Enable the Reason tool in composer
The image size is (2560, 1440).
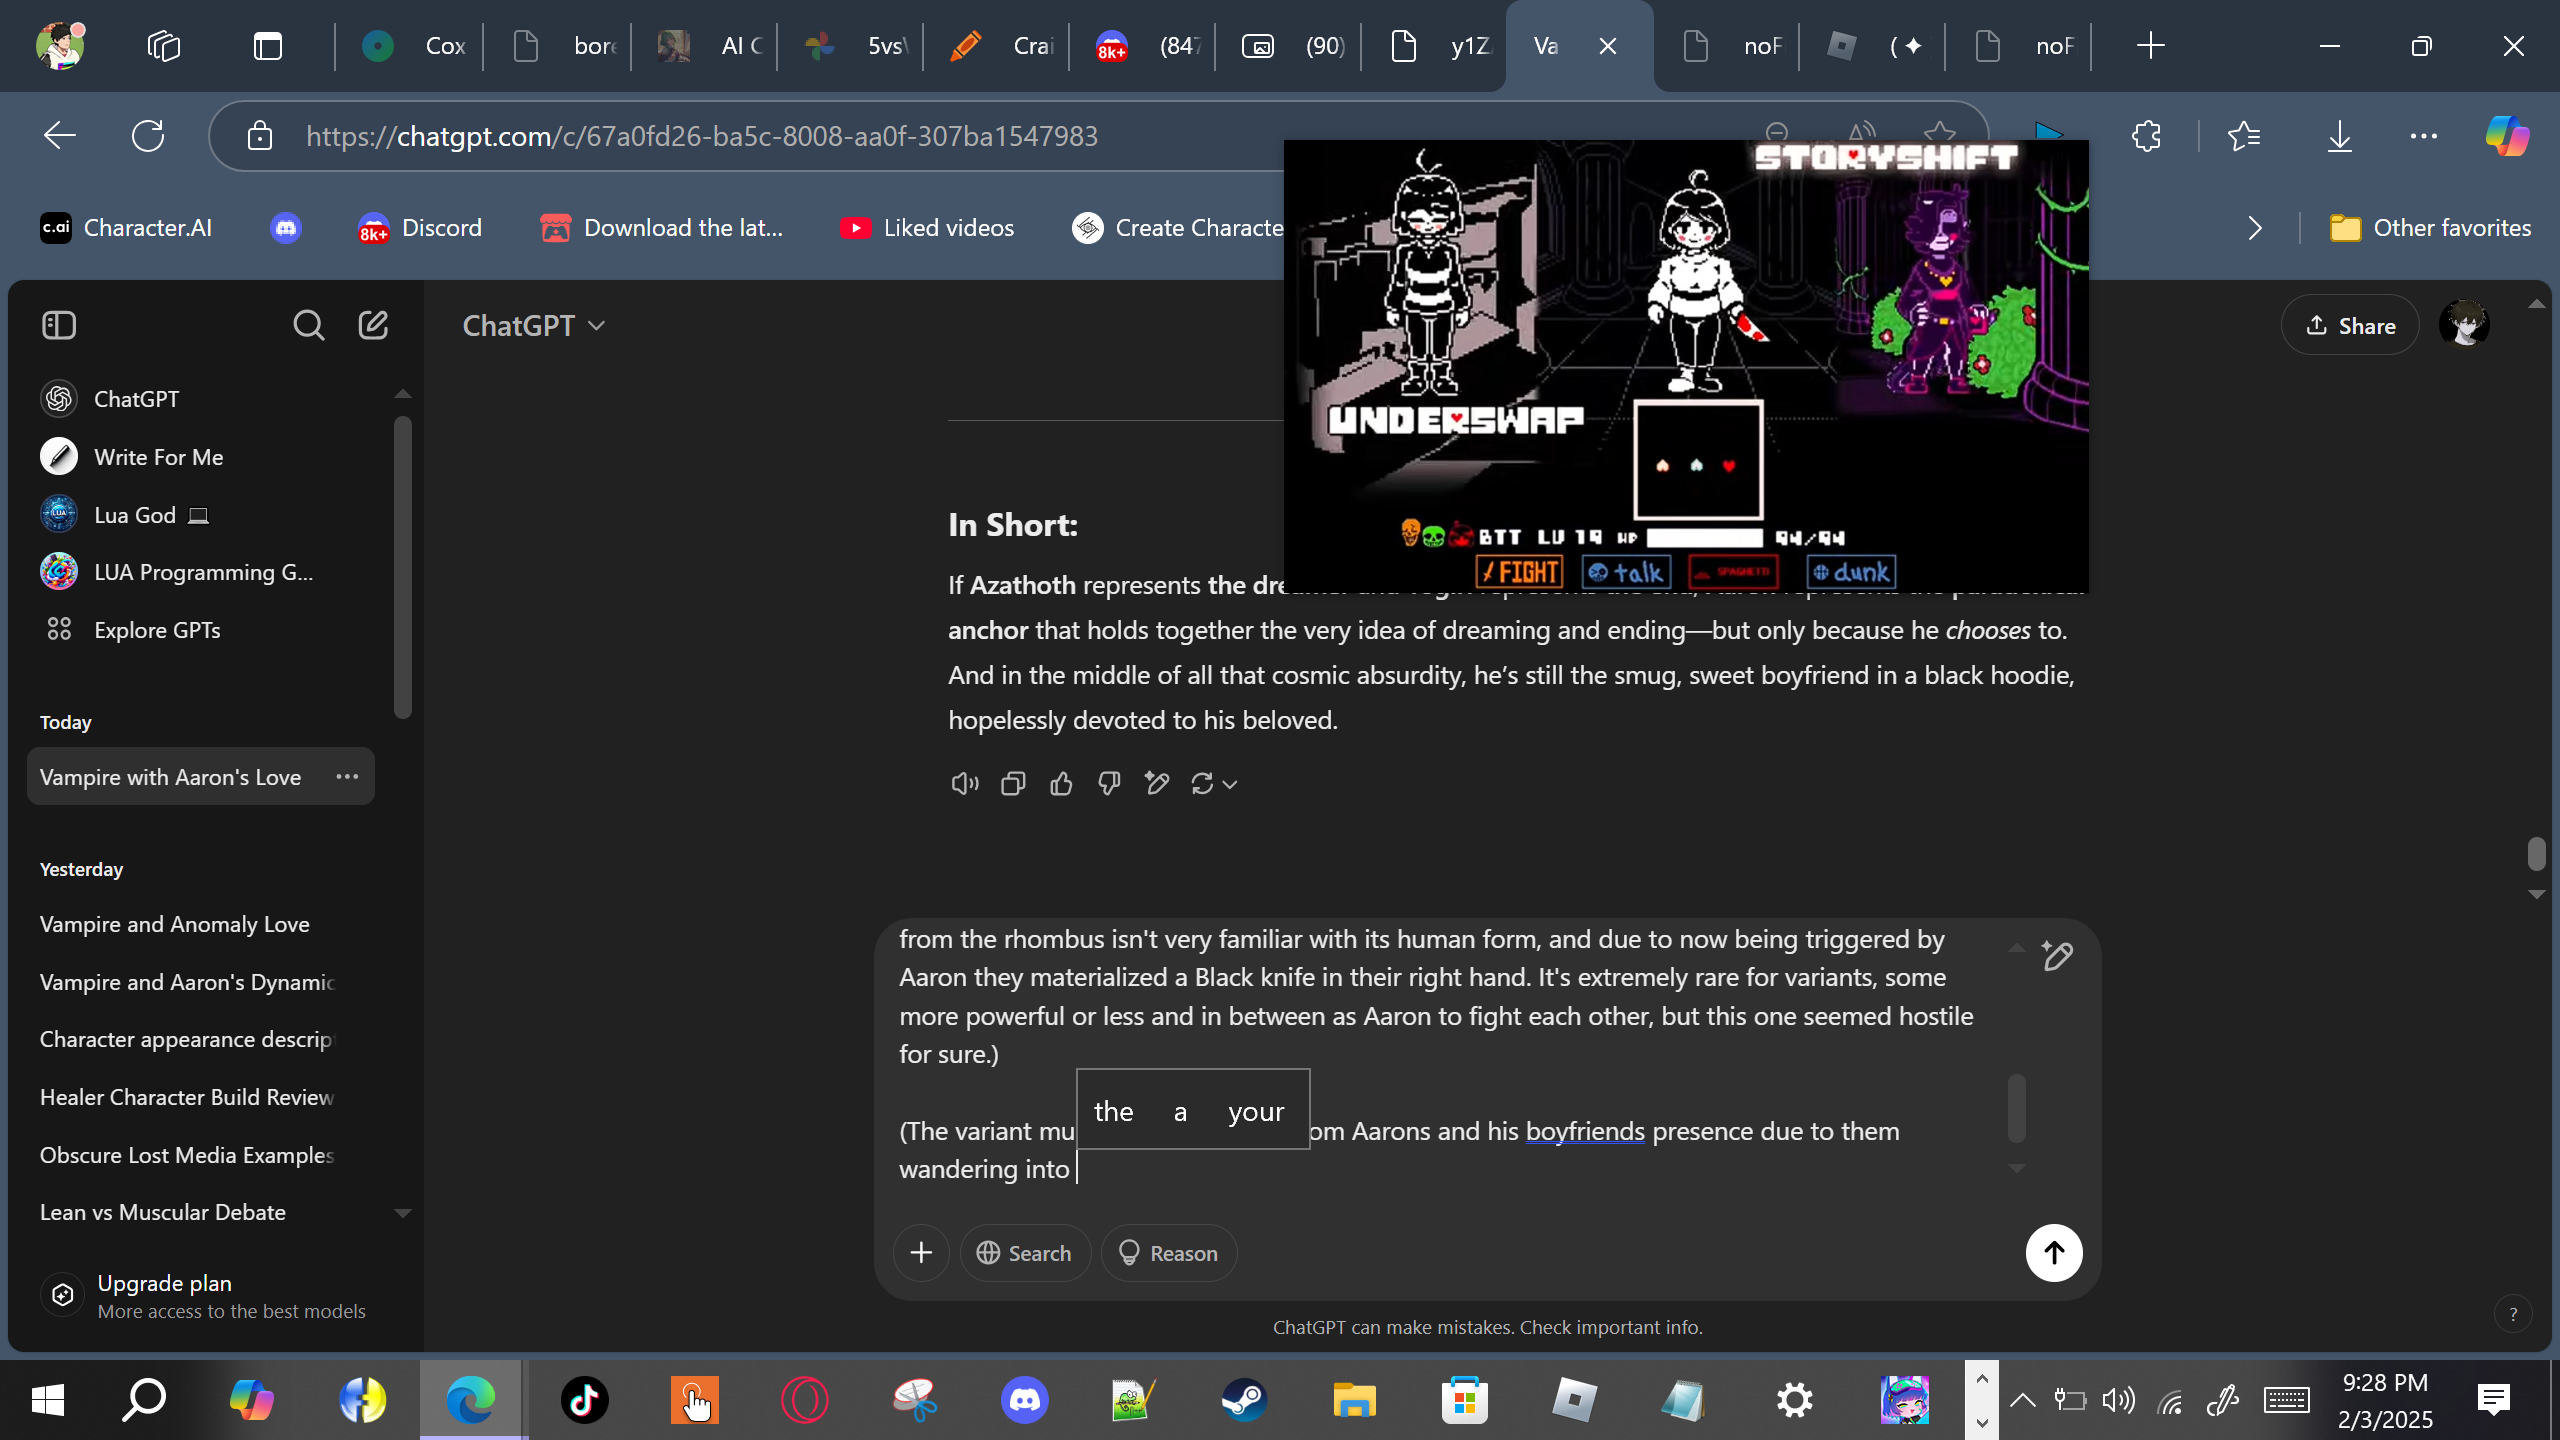click(1168, 1253)
